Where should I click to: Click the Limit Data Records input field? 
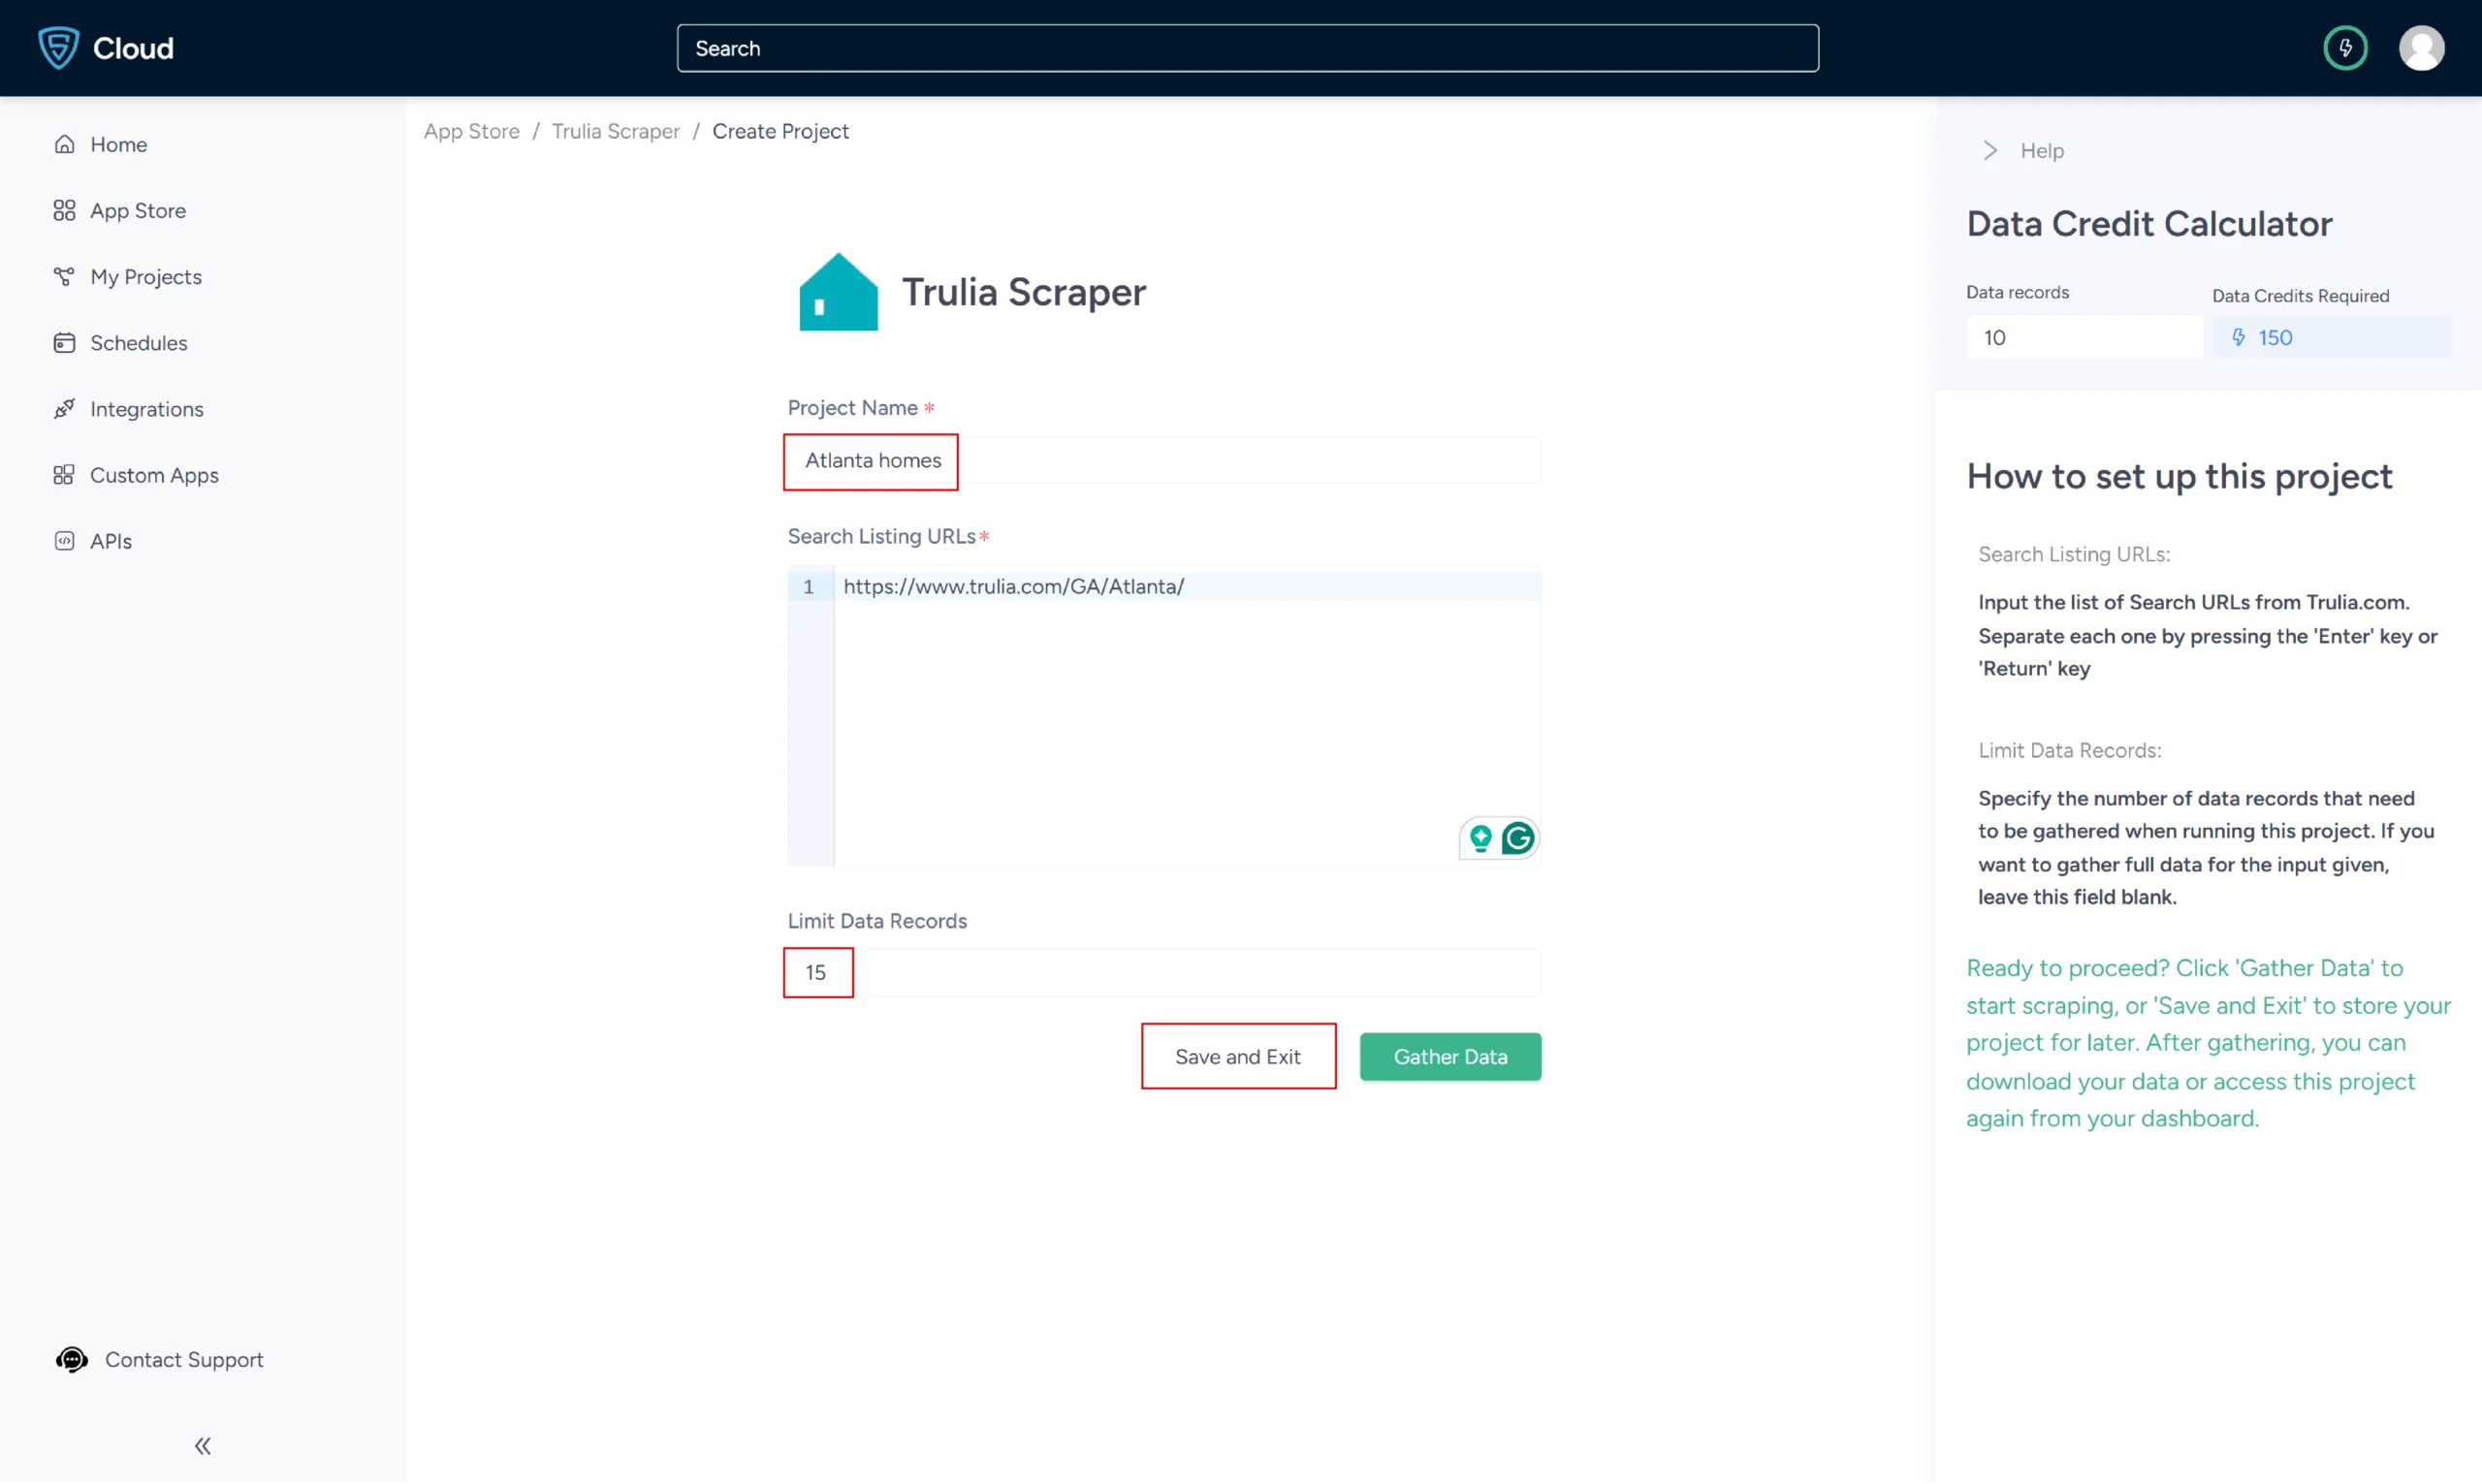816,971
